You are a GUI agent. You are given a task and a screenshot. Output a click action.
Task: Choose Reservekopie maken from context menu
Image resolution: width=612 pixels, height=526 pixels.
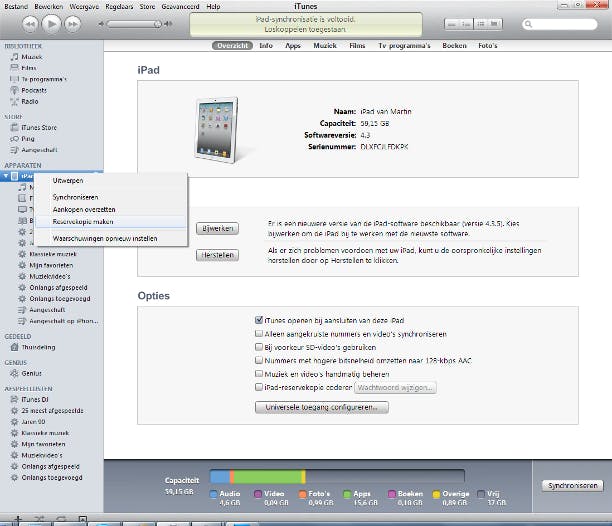[111, 222]
